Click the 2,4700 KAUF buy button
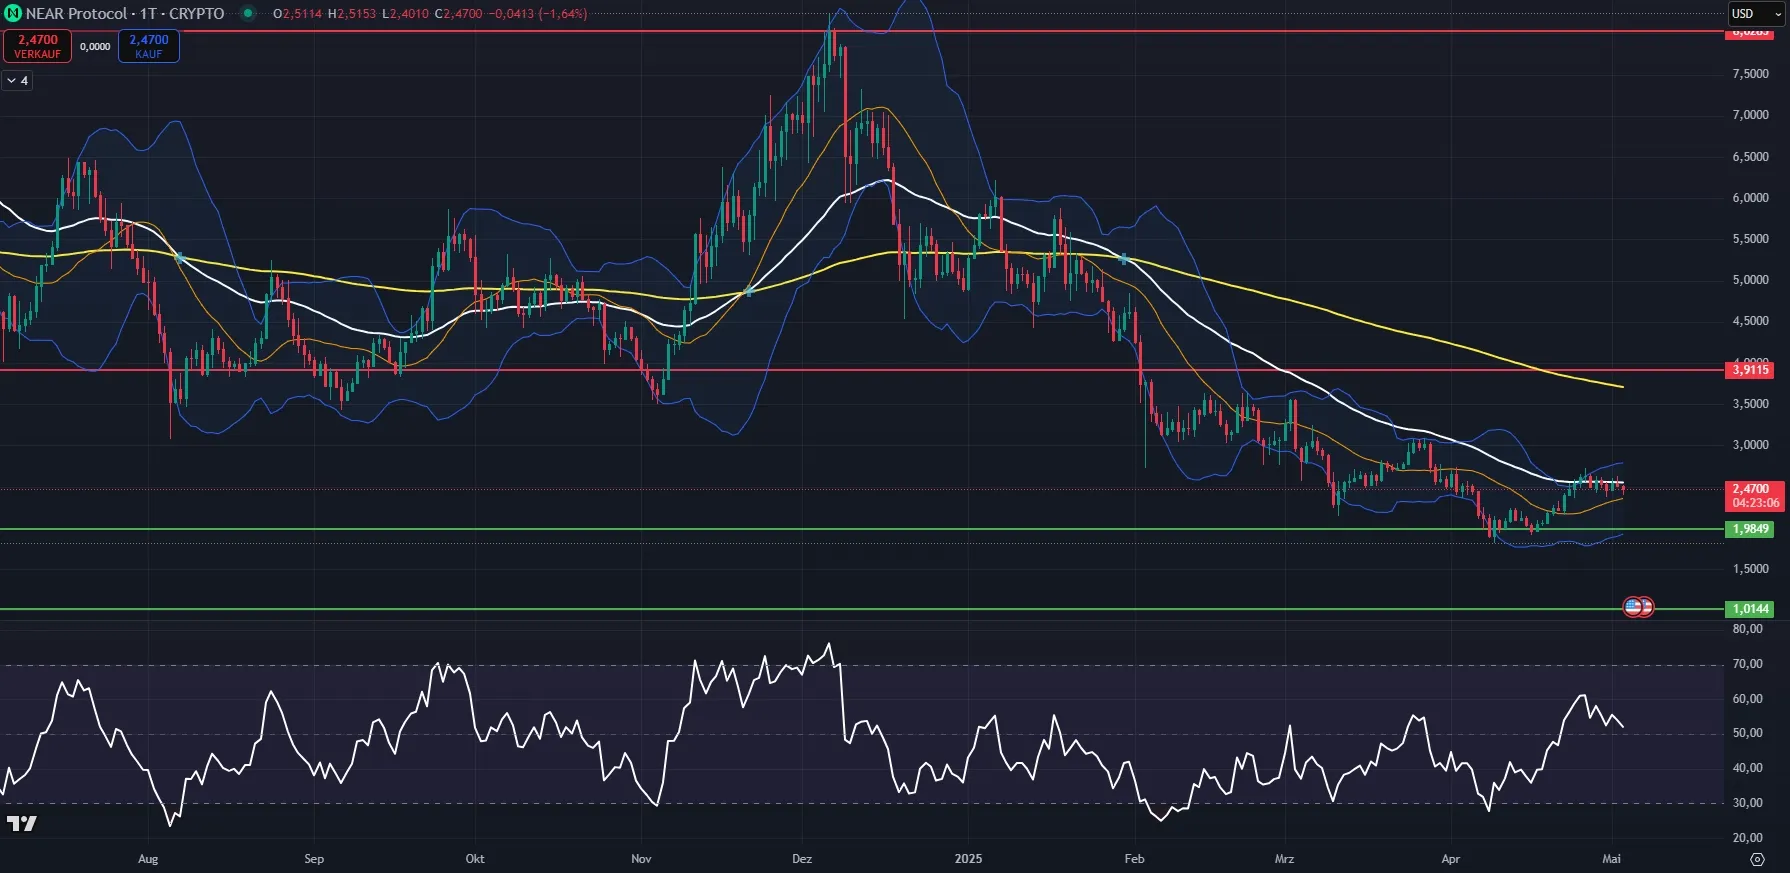The height and width of the screenshot is (873, 1790). [149, 46]
